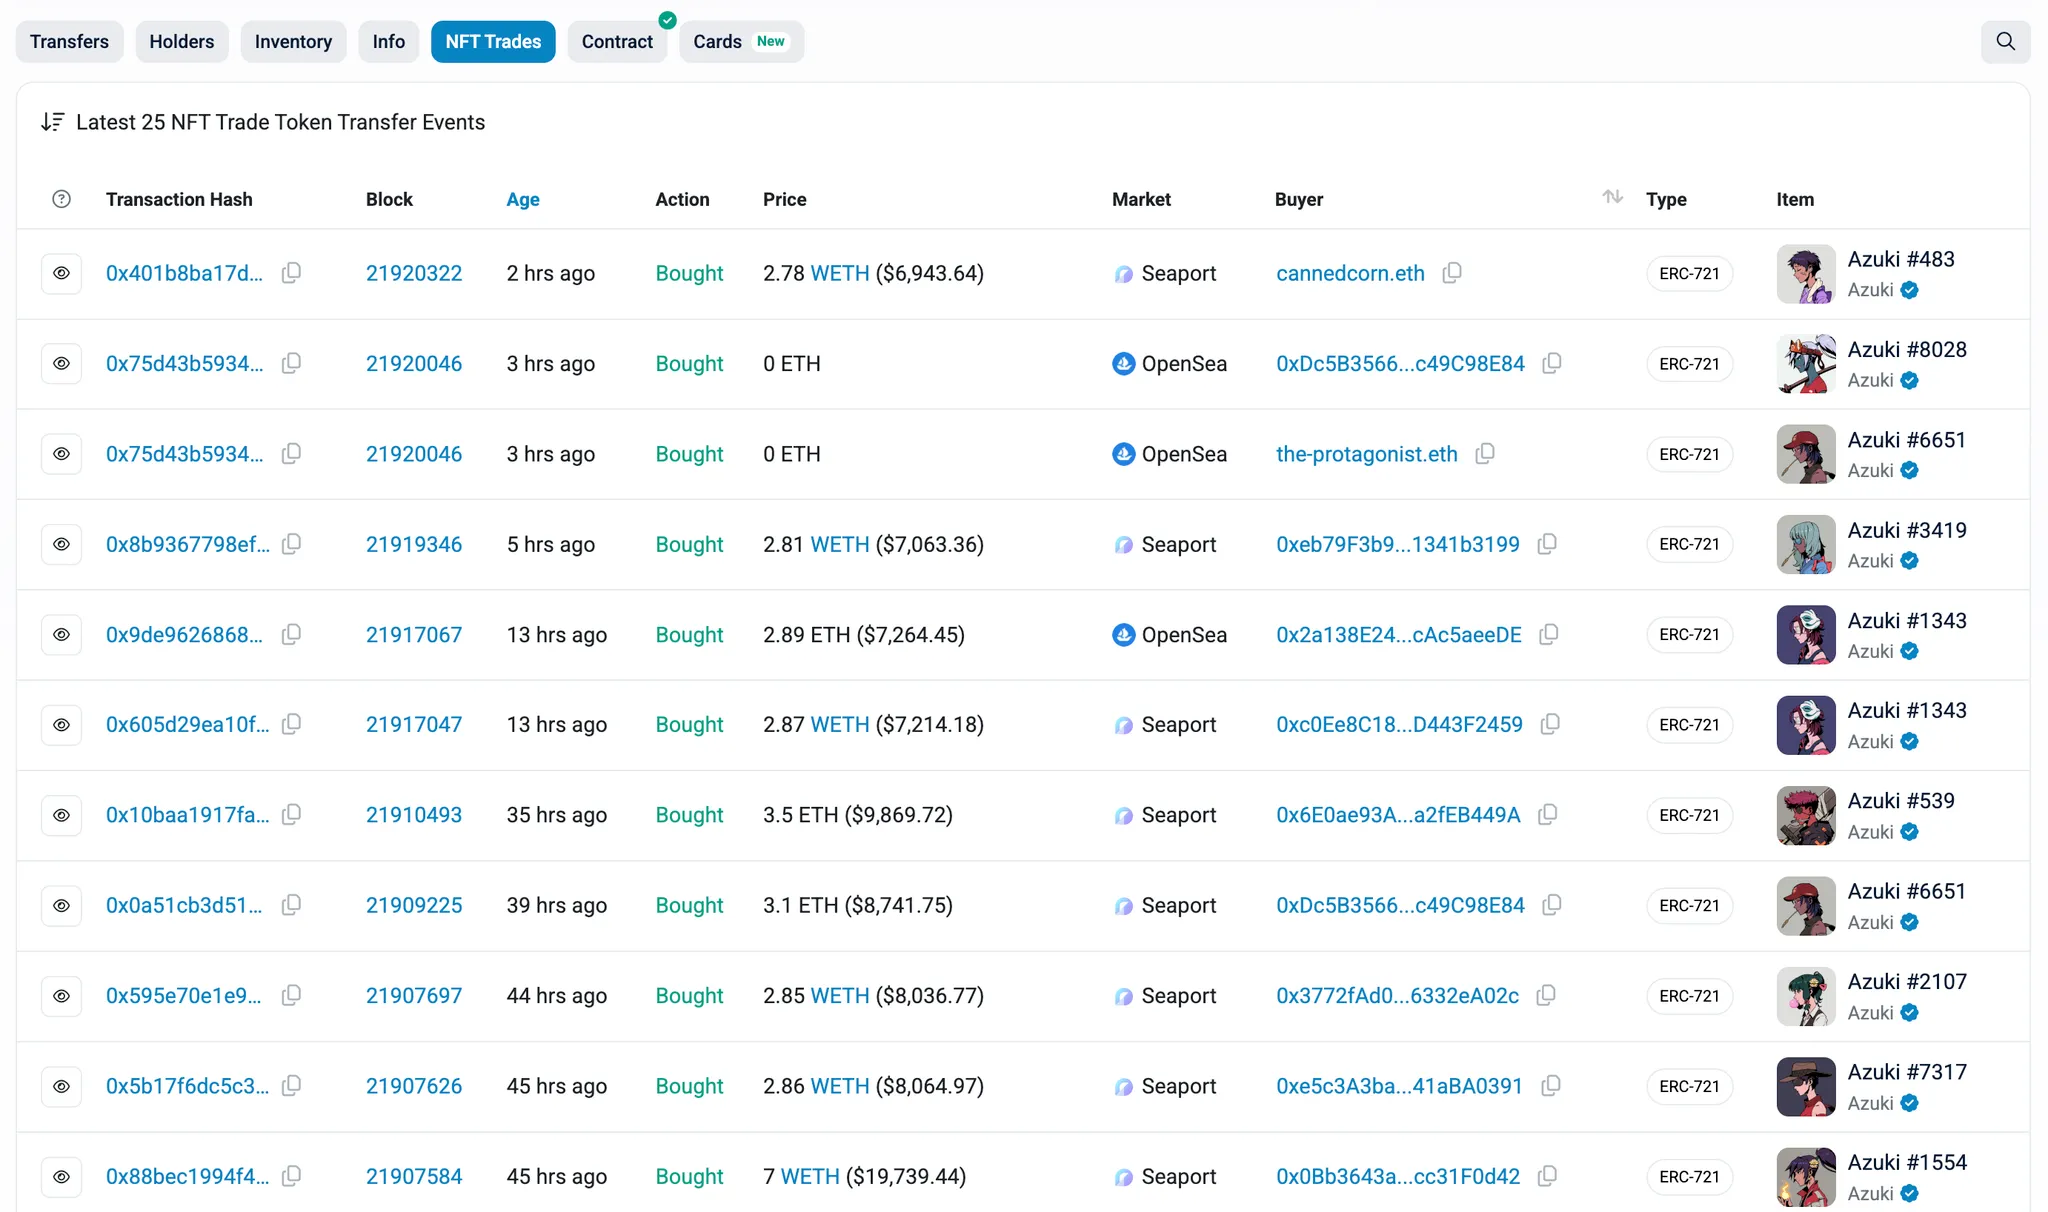Click eye button for 0x8b9367798ef... row
This screenshot has width=2048, height=1212.
click(61, 544)
